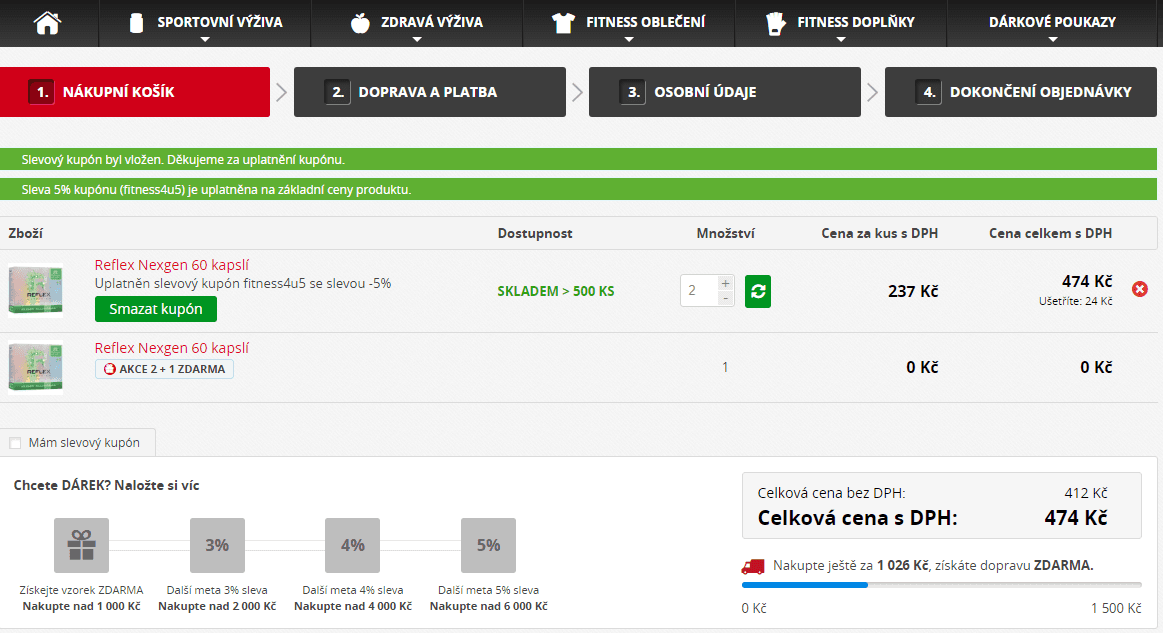
Task: Click the Ušetříte: 24 Kč savings text
Action: click(x=1075, y=301)
